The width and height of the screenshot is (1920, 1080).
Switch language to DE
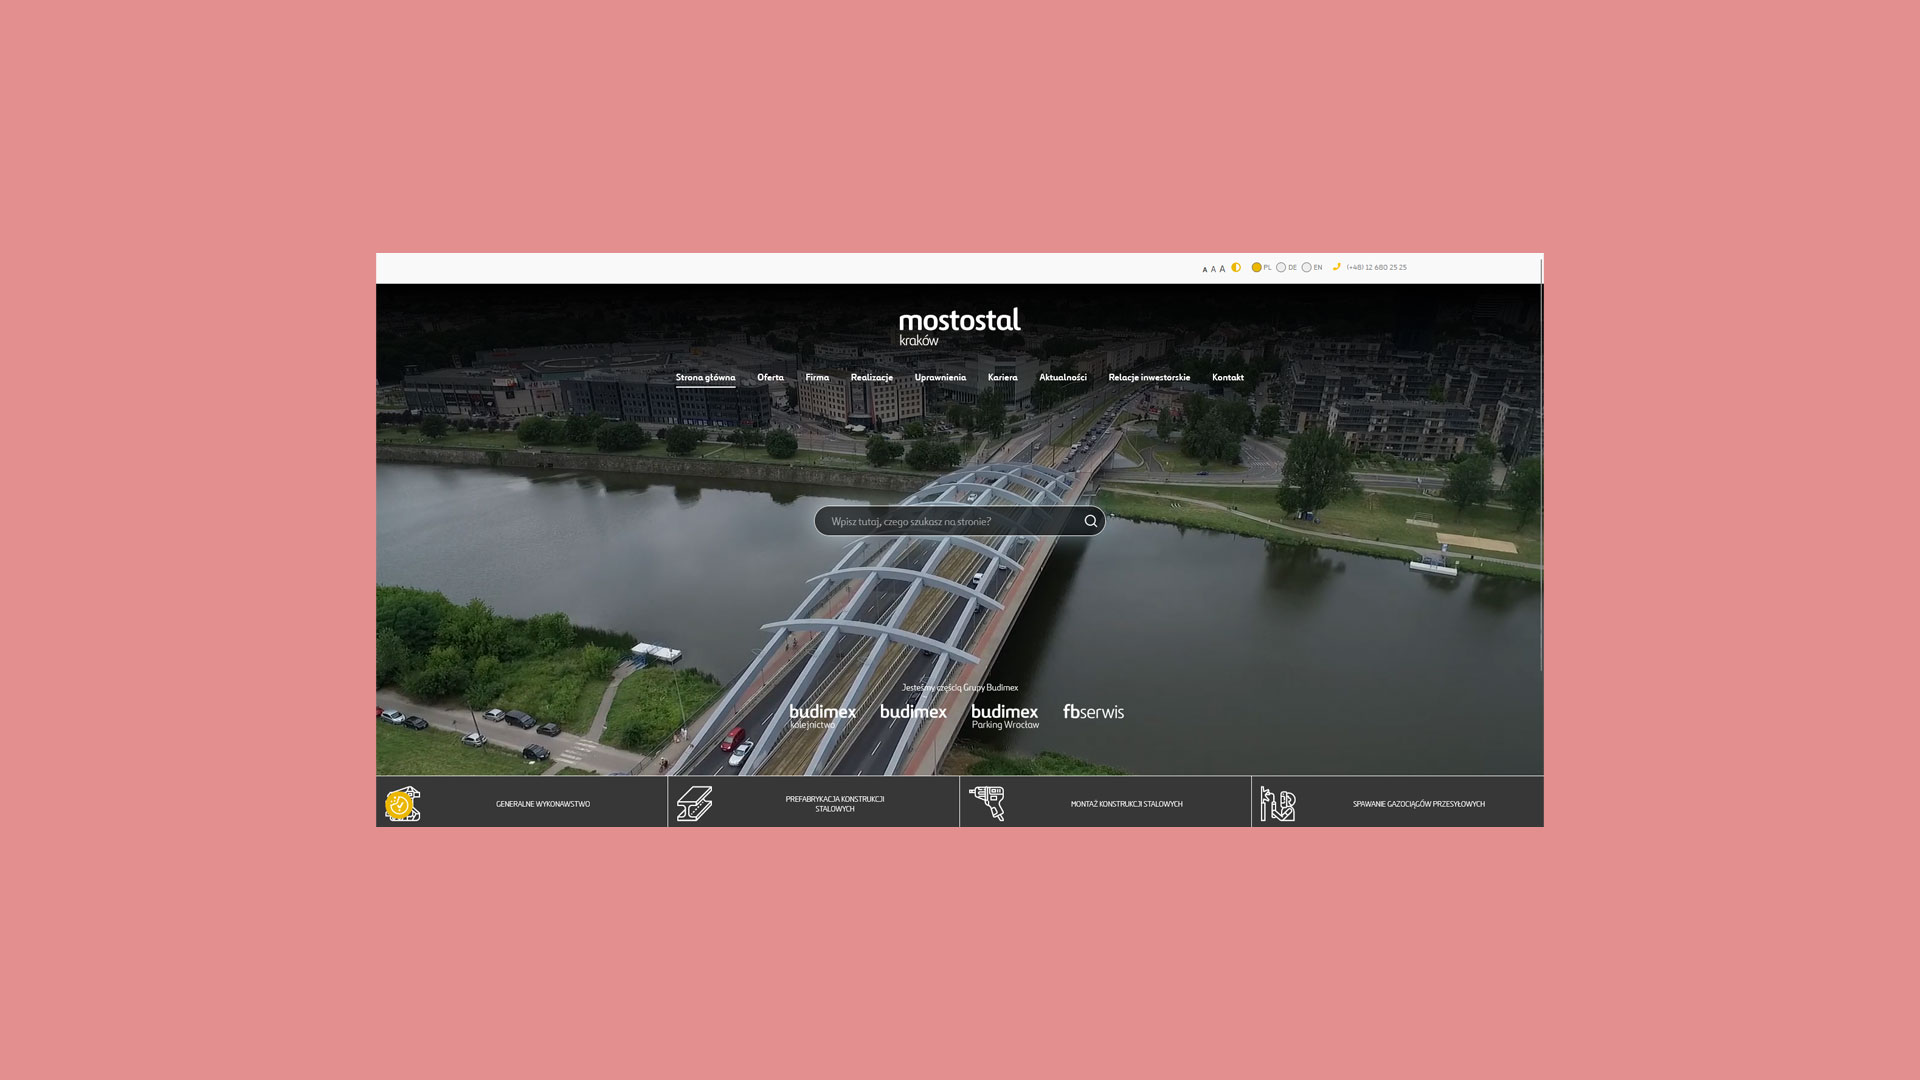[x=1281, y=267]
